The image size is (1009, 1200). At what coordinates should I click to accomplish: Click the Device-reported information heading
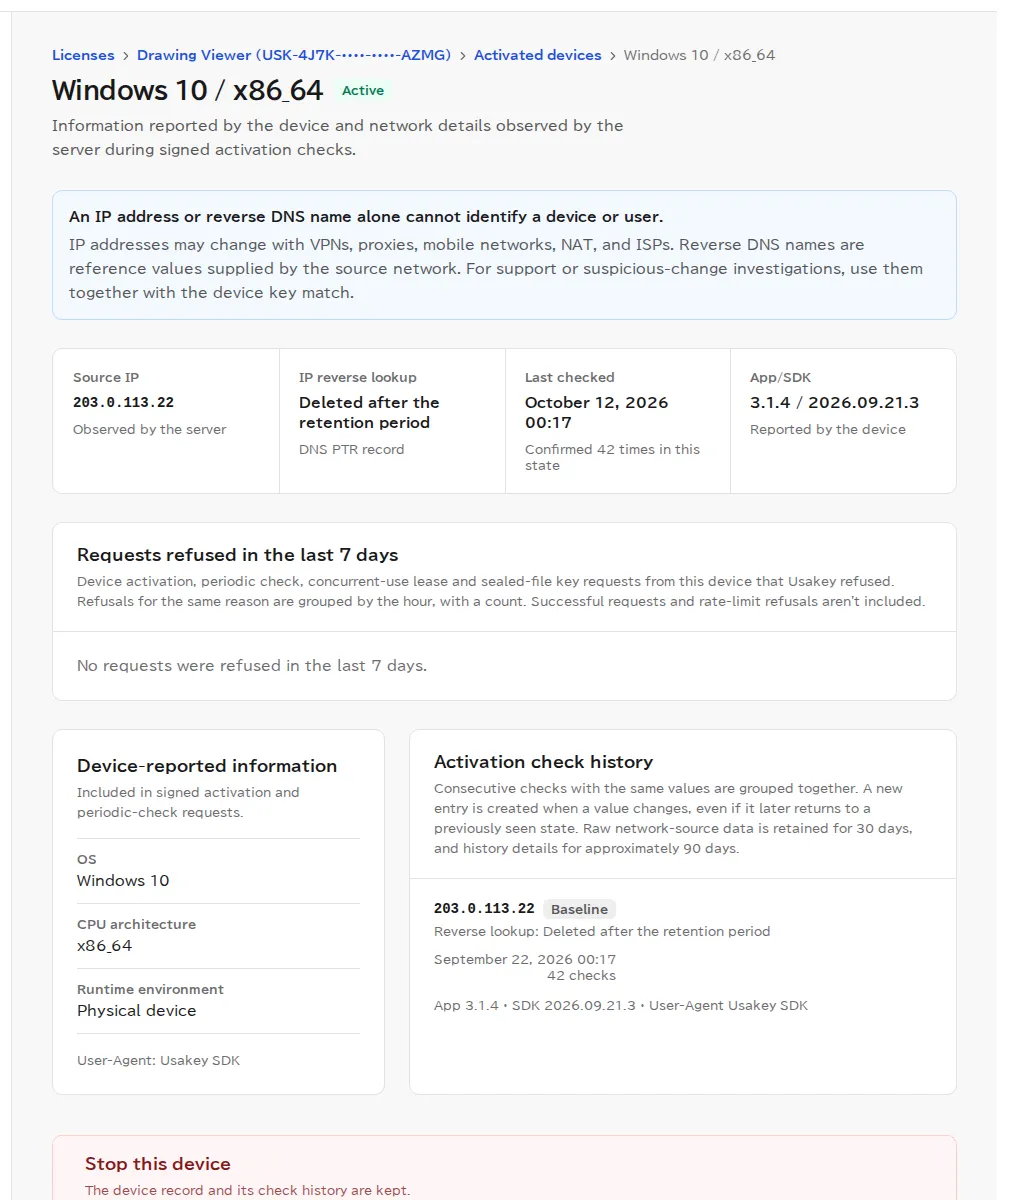click(207, 766)
